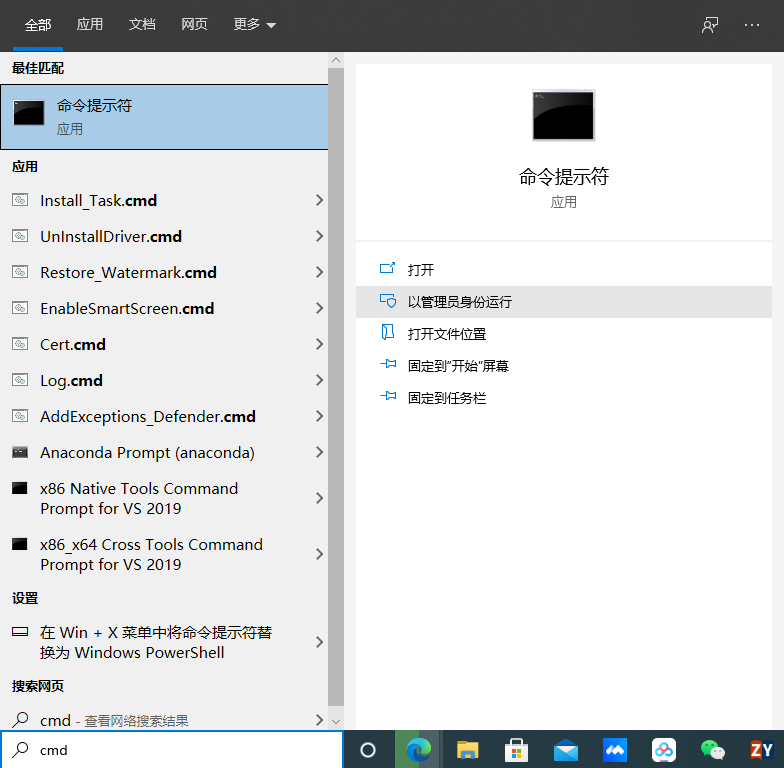Image resolution: width=784 pixels, height=768 pixels.
Task: Click the Install_Task.cmd file icon
Action: (20, 200)
